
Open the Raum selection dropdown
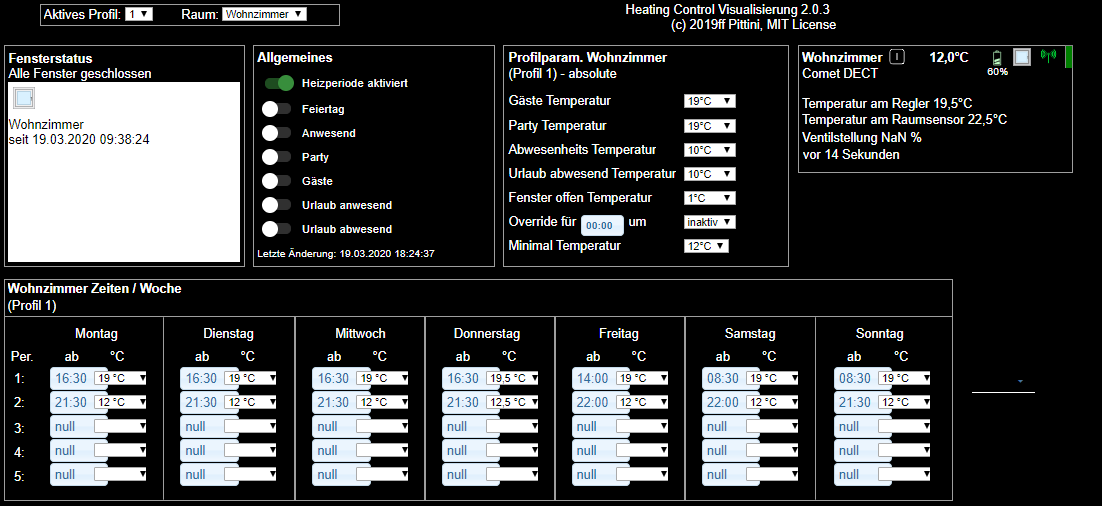click(x=264, y=14)
